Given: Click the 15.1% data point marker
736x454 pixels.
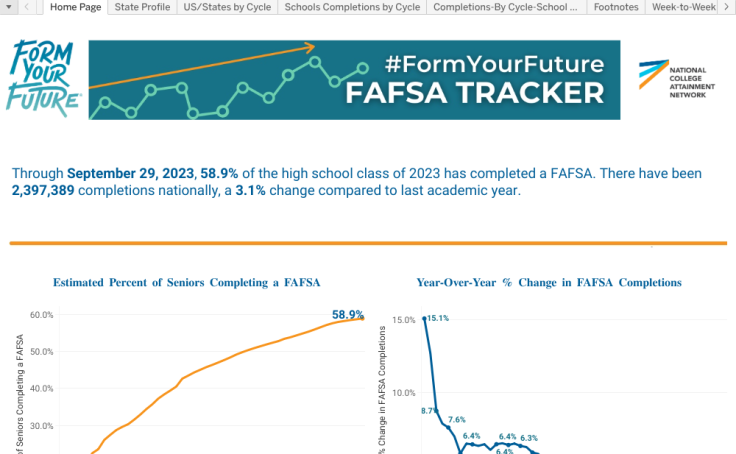Looking at the screenshot, I should 424,319.
